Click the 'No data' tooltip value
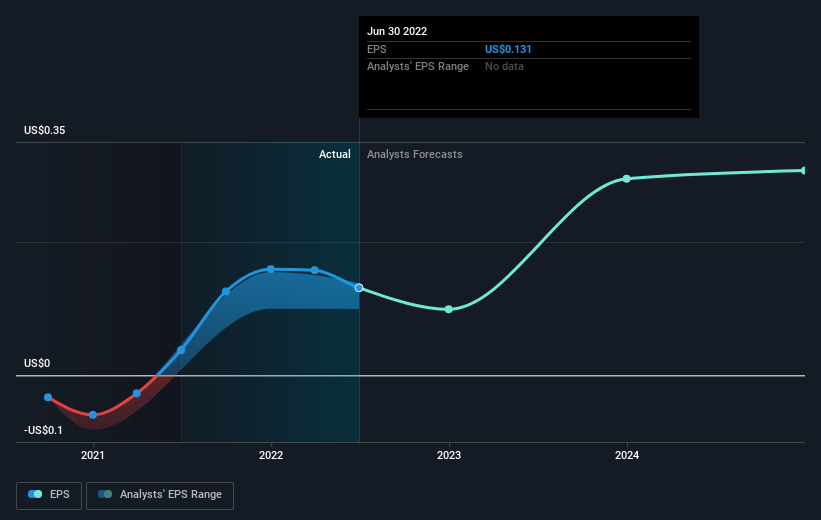 pos(504,67)
